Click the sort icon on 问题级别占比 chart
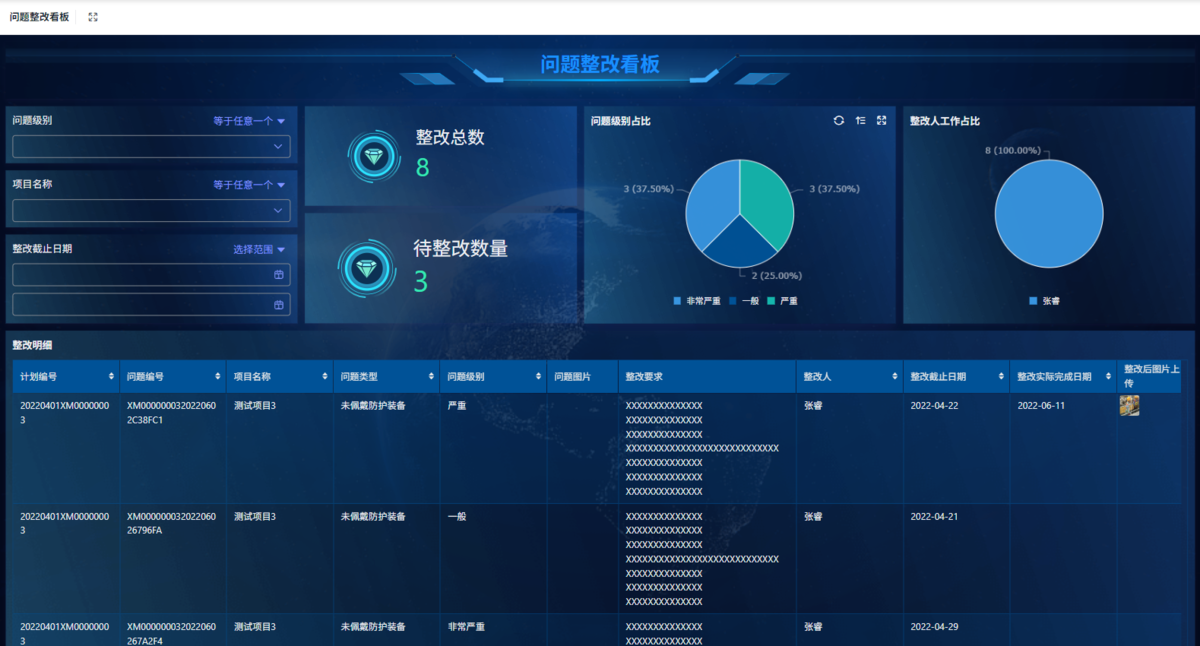 (860, 121)
